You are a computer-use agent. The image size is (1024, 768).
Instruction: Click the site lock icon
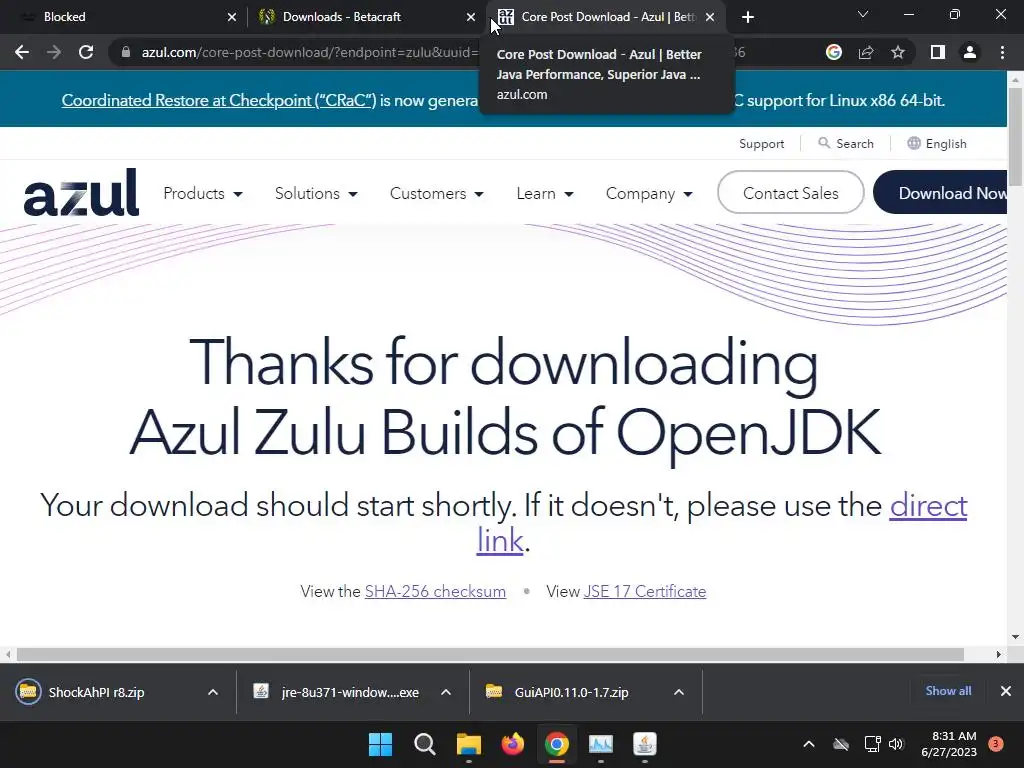coord(126,52)
